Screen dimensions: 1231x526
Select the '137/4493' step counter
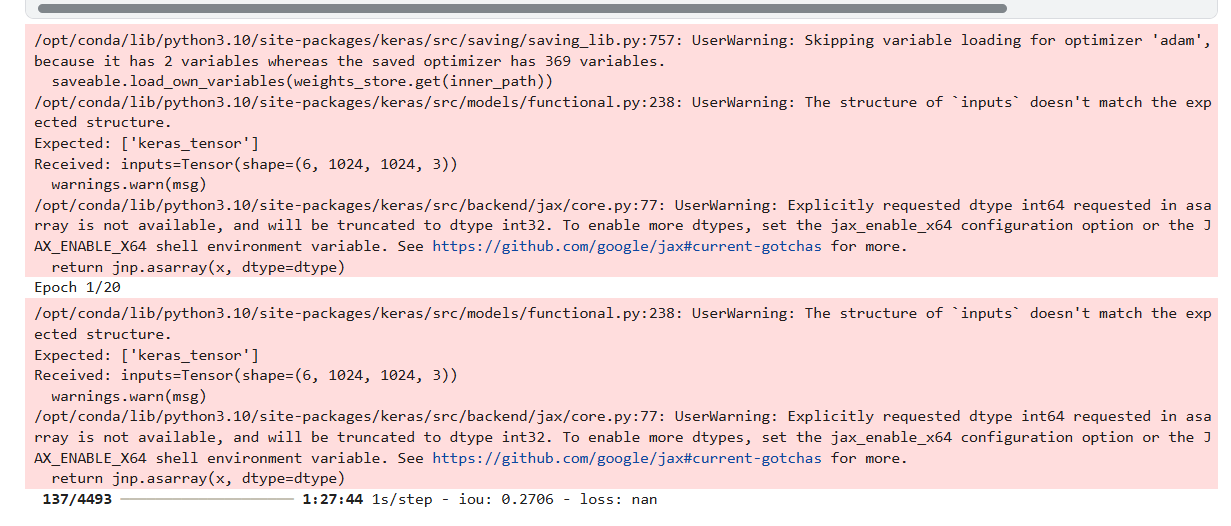point(78,499)
